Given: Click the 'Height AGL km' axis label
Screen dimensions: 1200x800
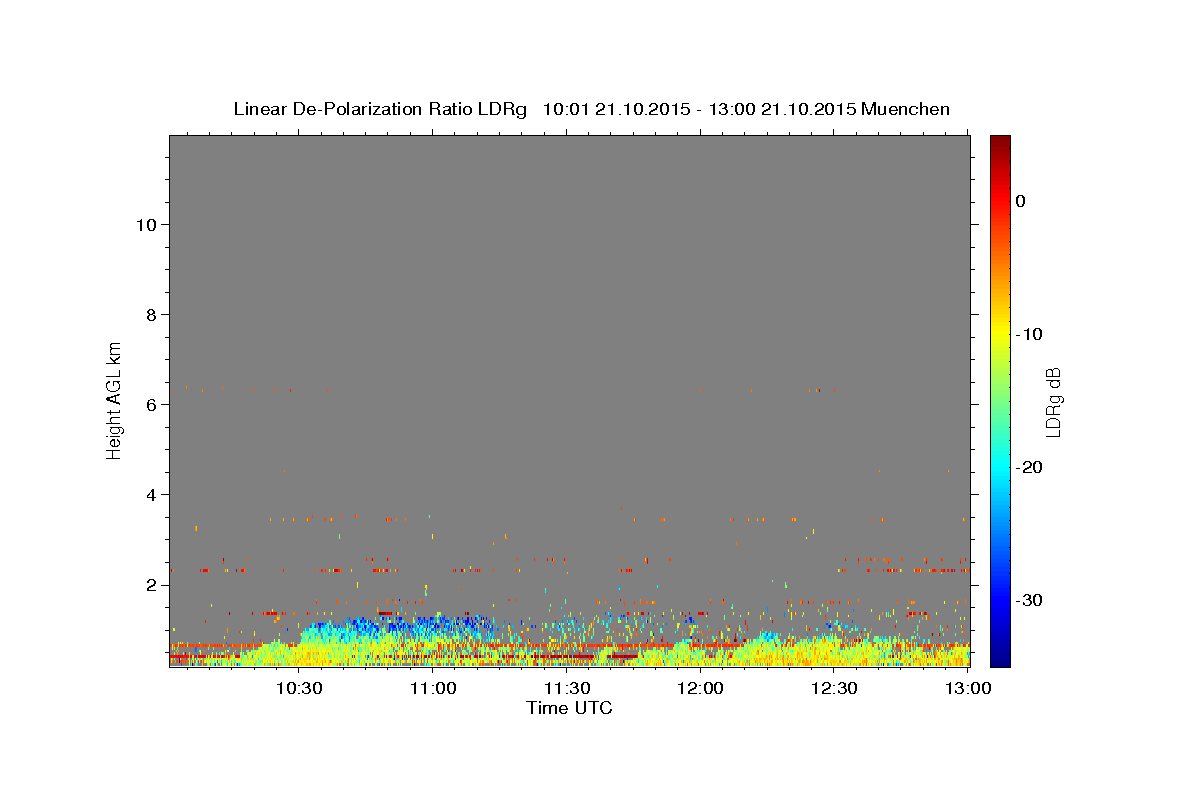Looking at the screenshot, I should click(115, 399).
